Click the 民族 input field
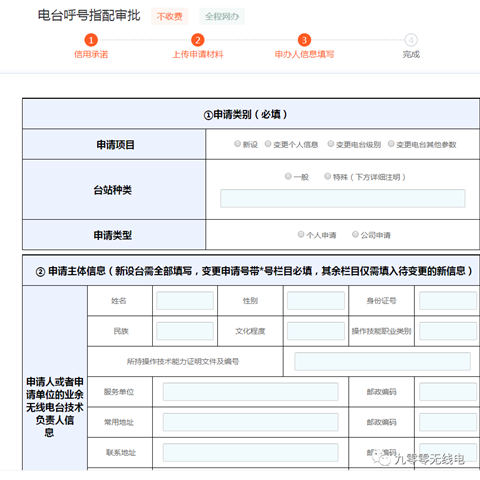Image resolution: width=480 pixels, height=480 pixels. (185, 331)
